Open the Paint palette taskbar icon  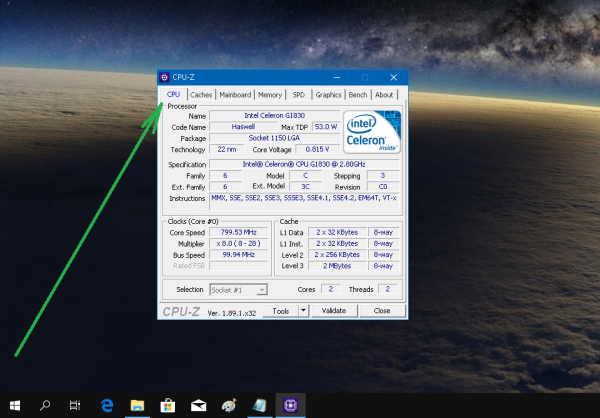229,405
